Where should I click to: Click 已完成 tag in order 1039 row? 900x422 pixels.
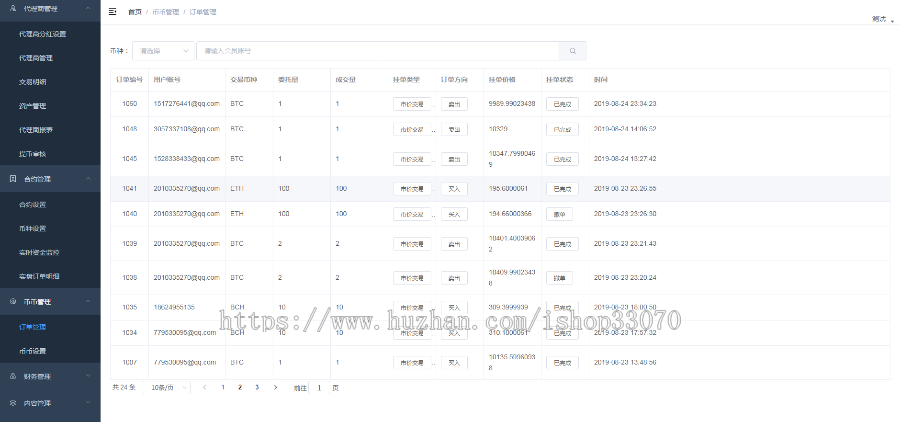(x=562, y=244)
